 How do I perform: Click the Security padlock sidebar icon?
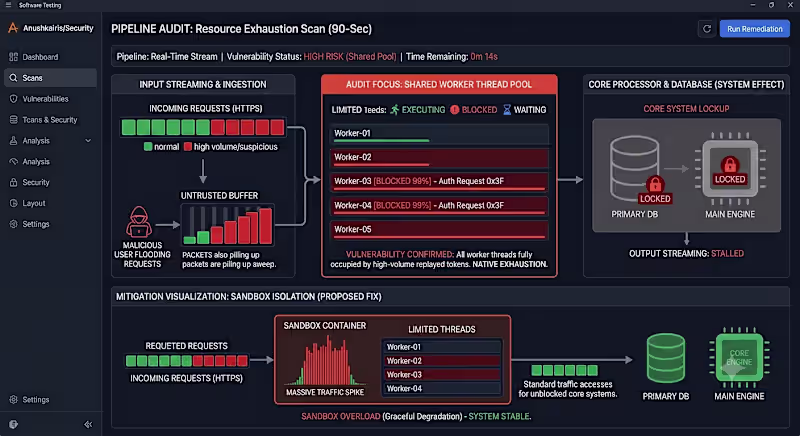[13, 183]
